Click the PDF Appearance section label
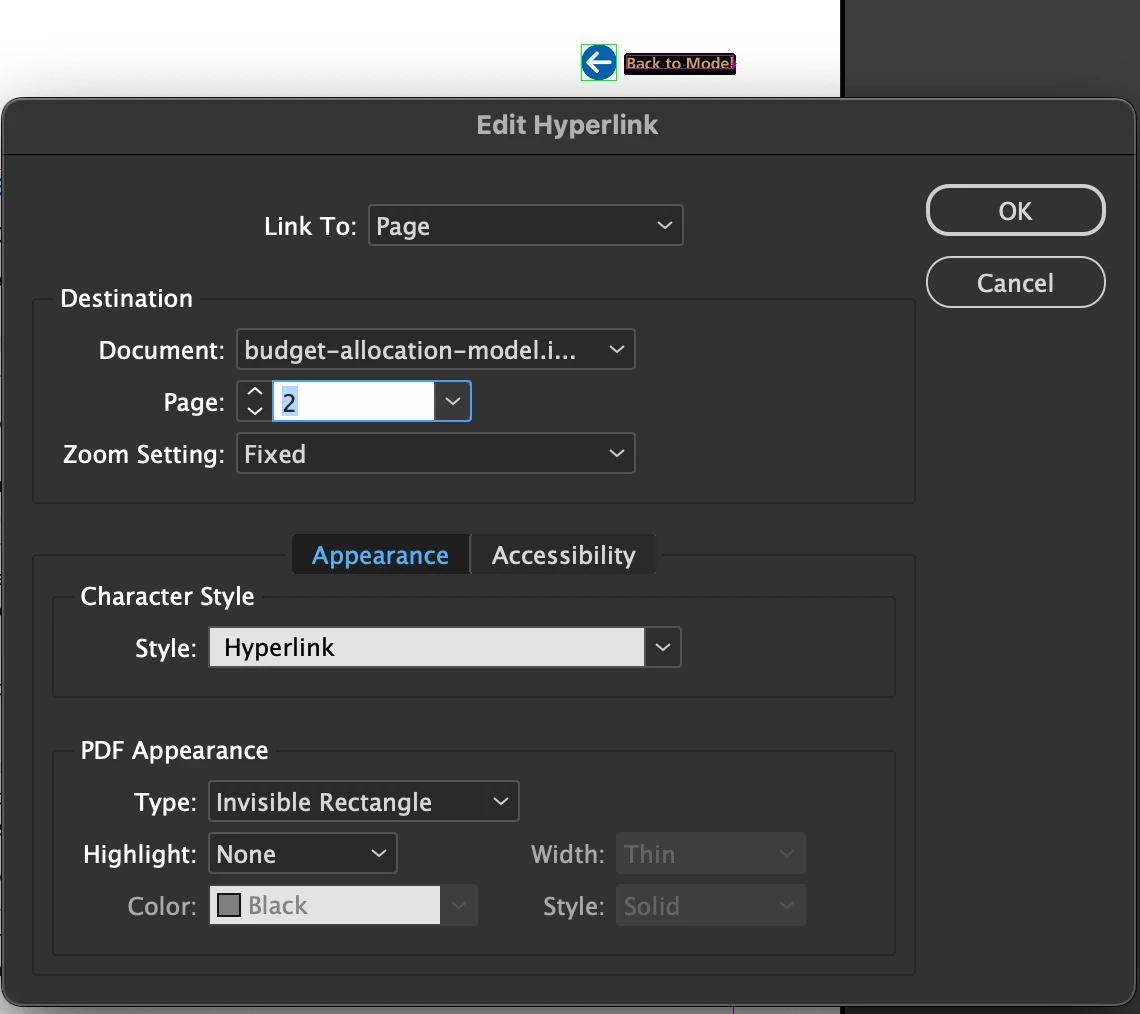Screen dimensions: 1140x1014 tap(174, 750)
